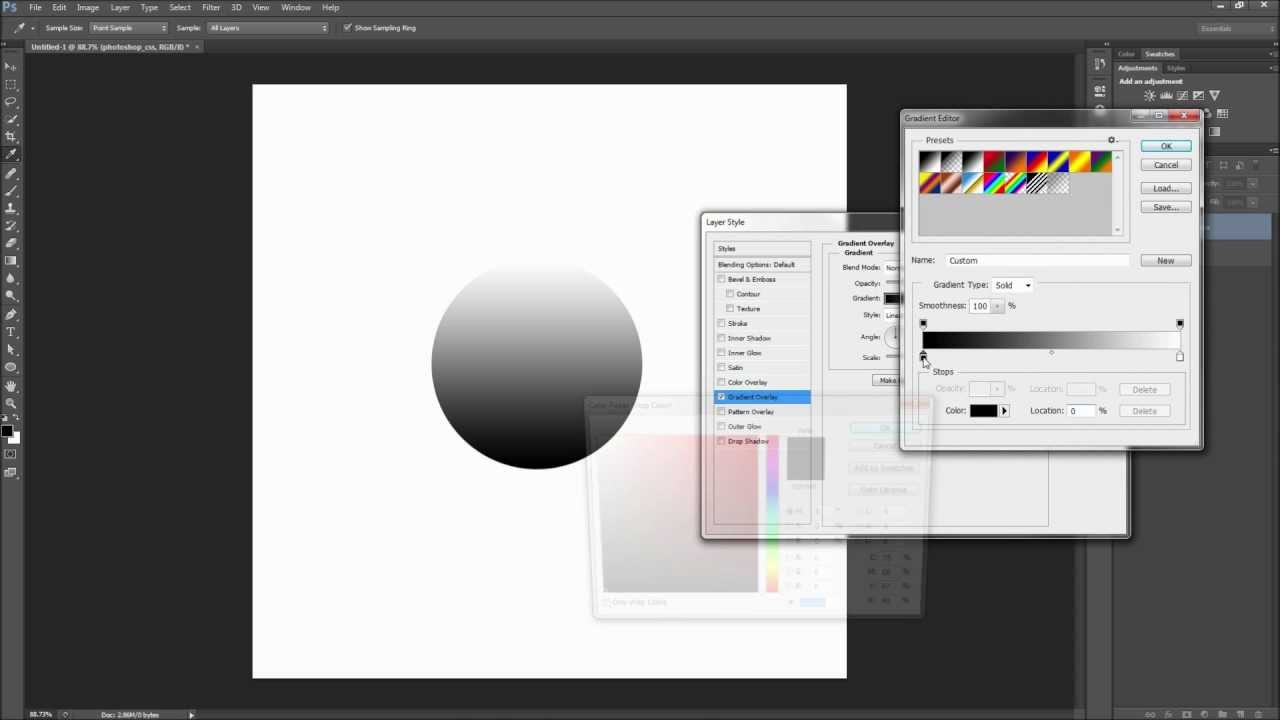Enable the Satin effect
This screenshot has height=720, width=1280.
[721, 367]
